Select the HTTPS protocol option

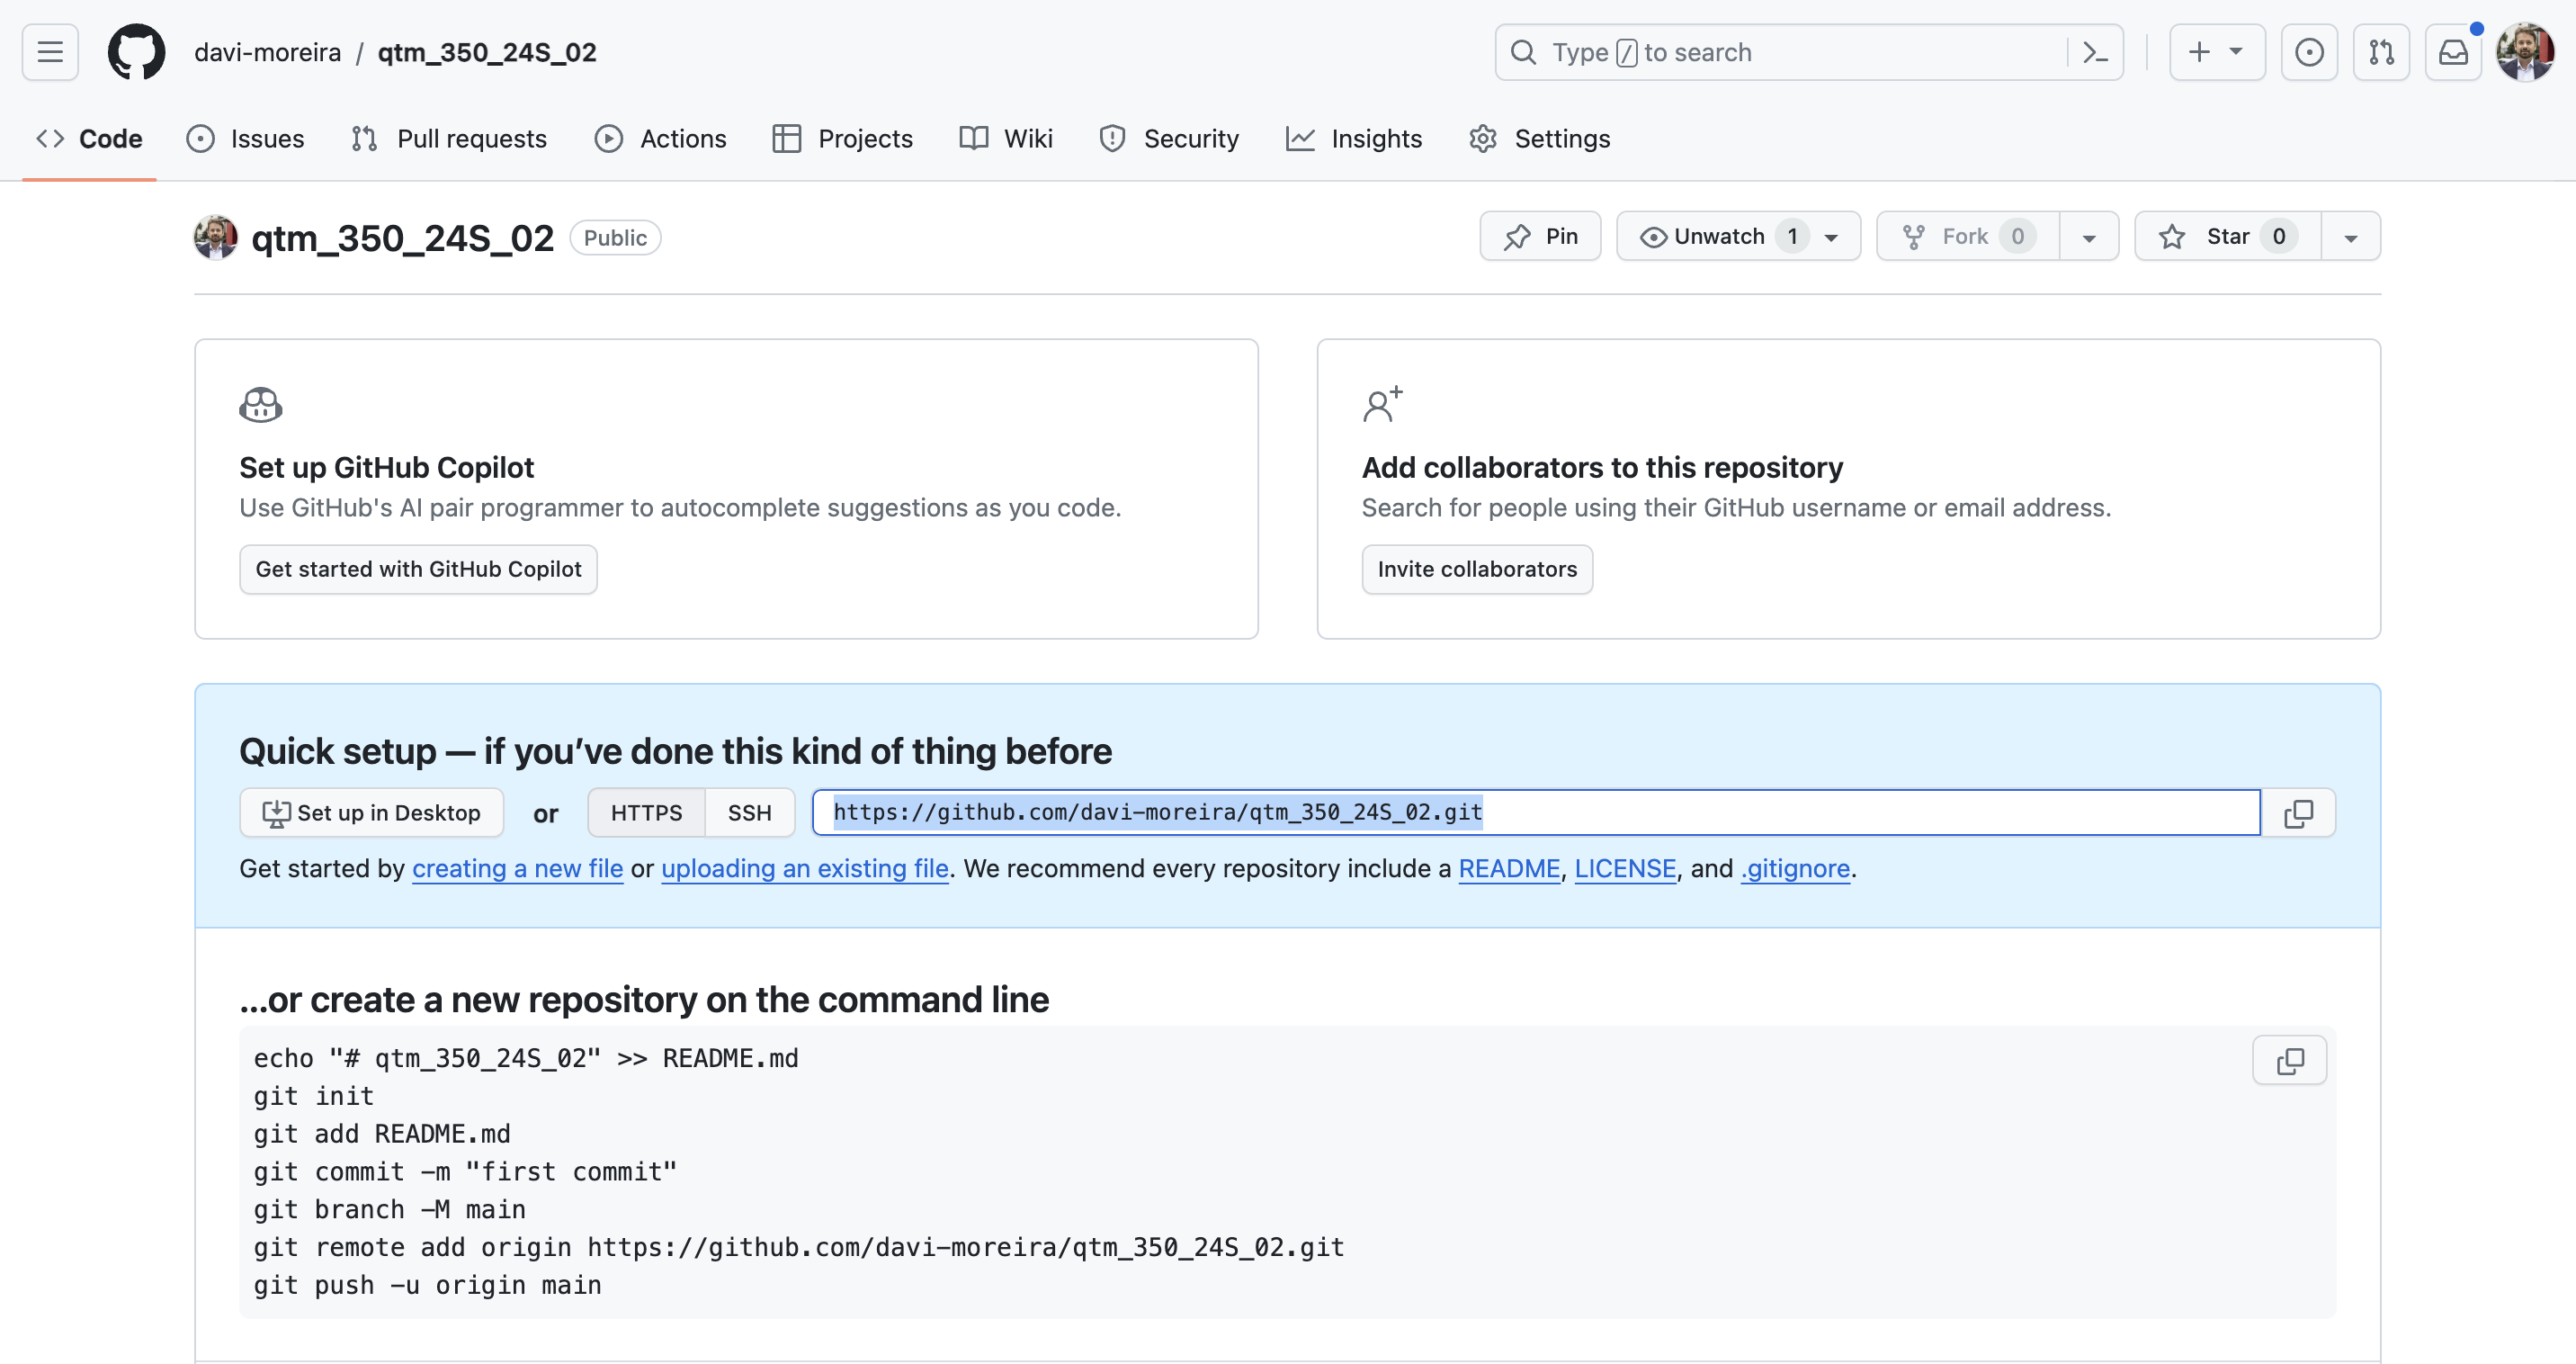tap(646, 813)
